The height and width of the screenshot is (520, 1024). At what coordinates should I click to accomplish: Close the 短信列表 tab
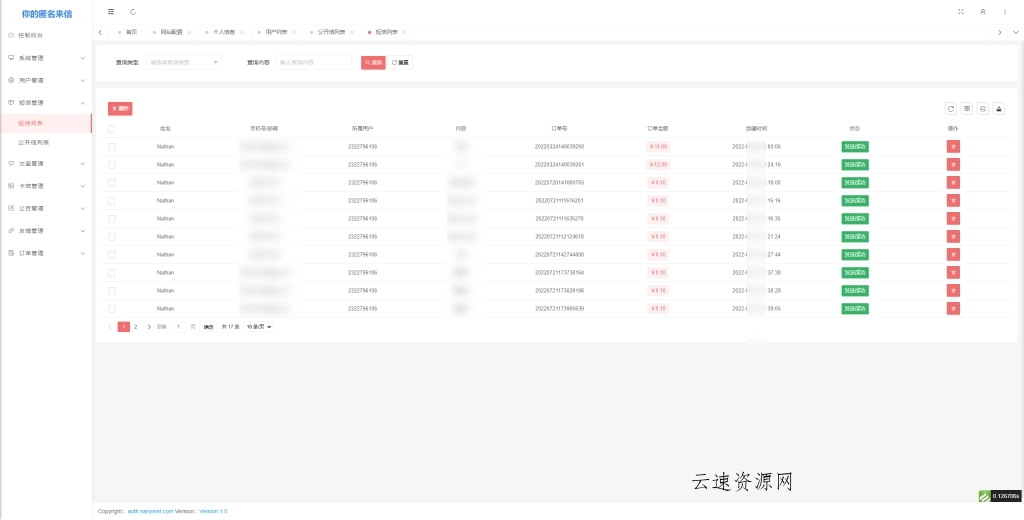(404, 32)
